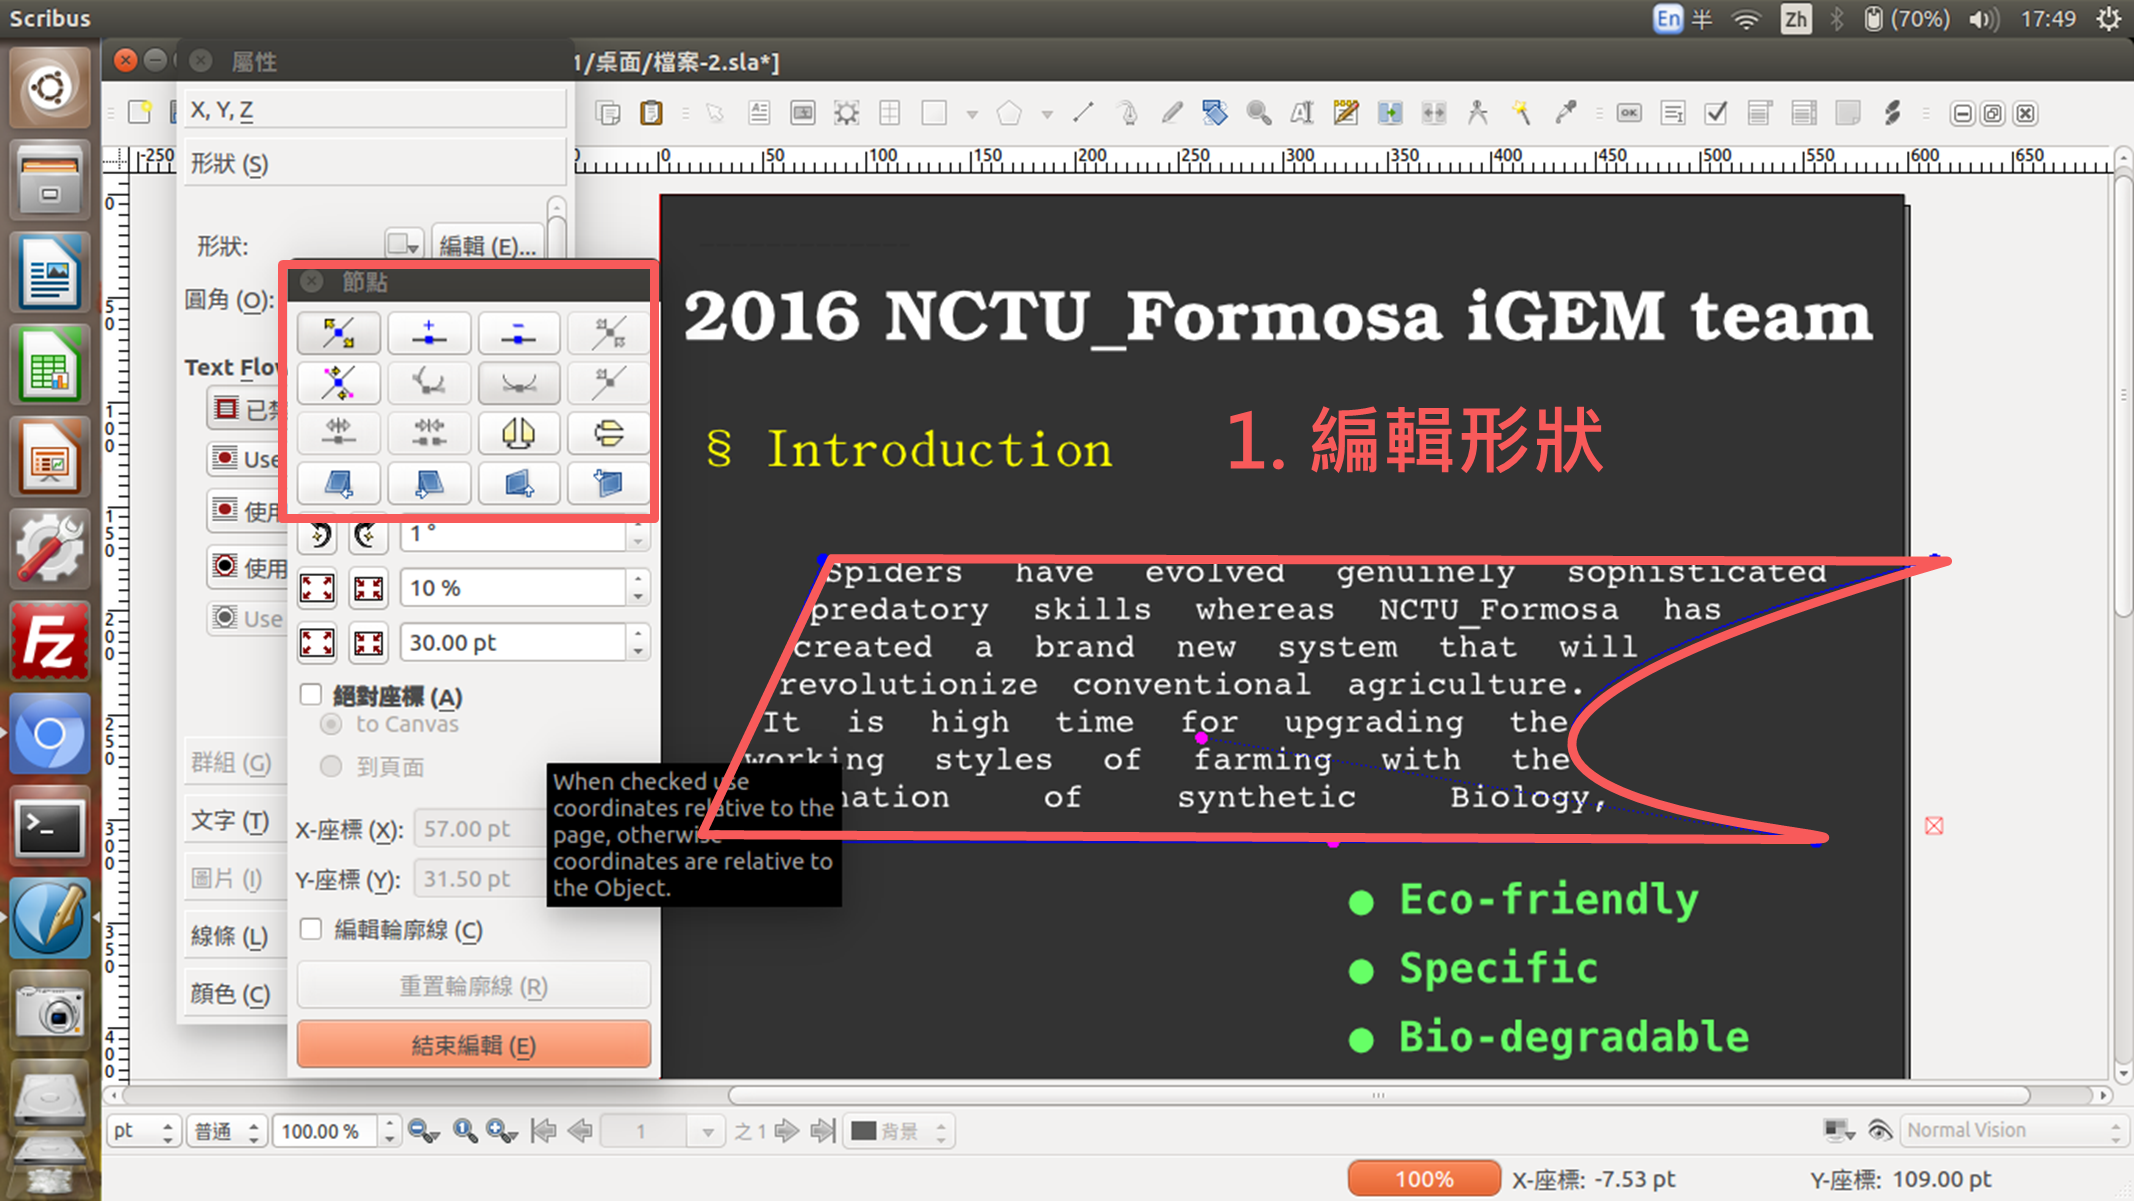
Task: Shear the path upwards
Action: [518, 484]
